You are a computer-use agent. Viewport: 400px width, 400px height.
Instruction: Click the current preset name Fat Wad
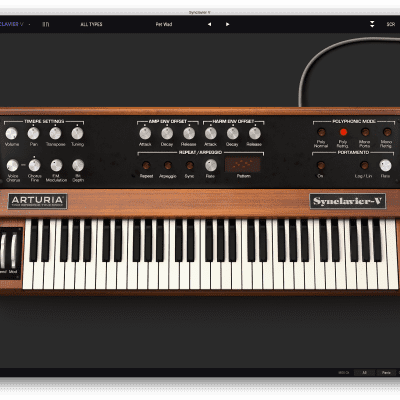click(x=164, y=24)
